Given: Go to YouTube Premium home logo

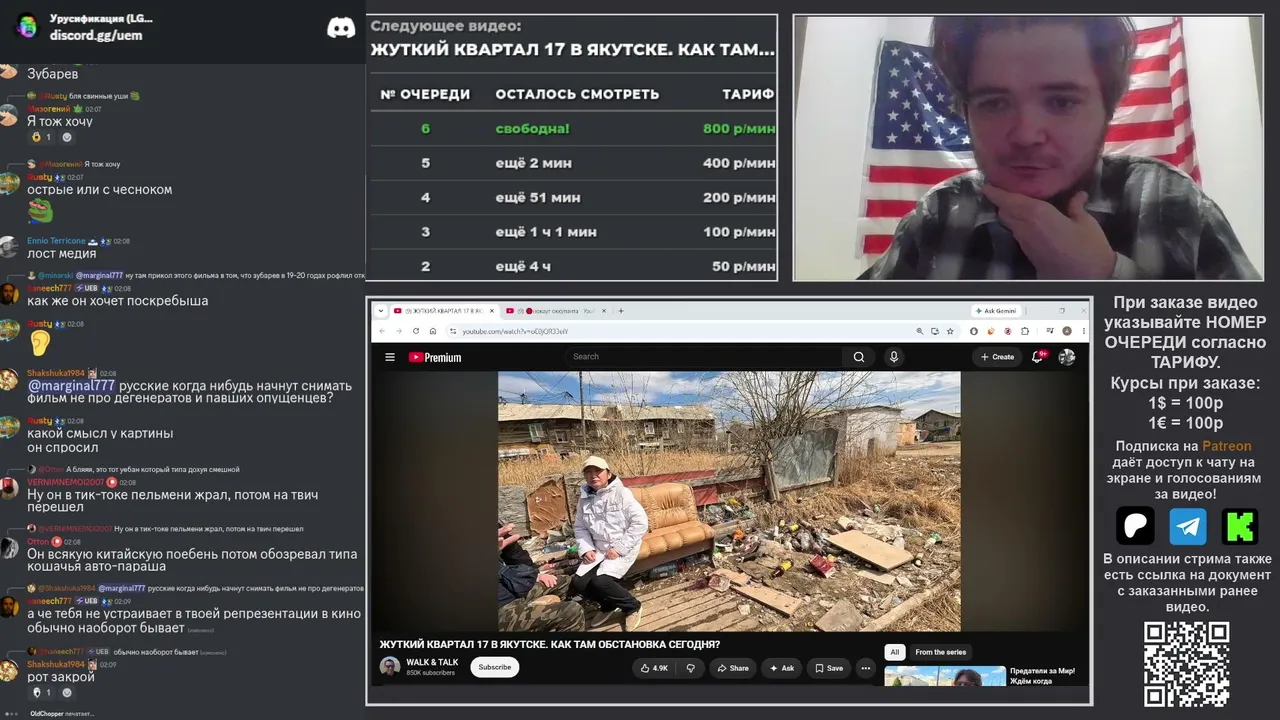Looking at the screenshot, I should [435, 357].
